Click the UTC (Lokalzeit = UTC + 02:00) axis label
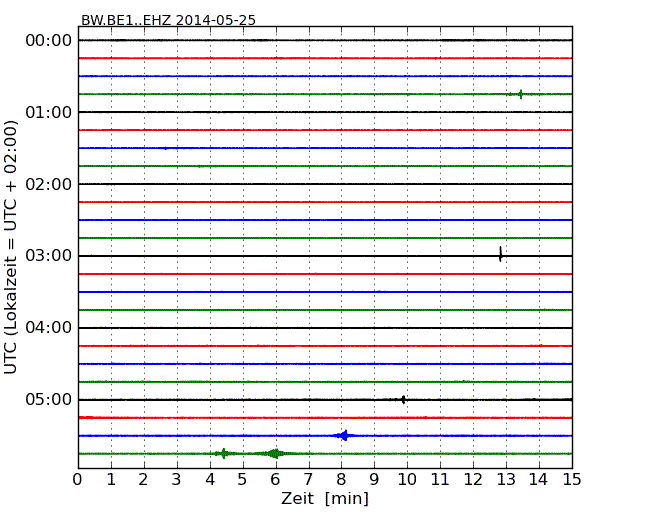The width and height of the screenshot is (650, 520). click(x=11, y=248)
